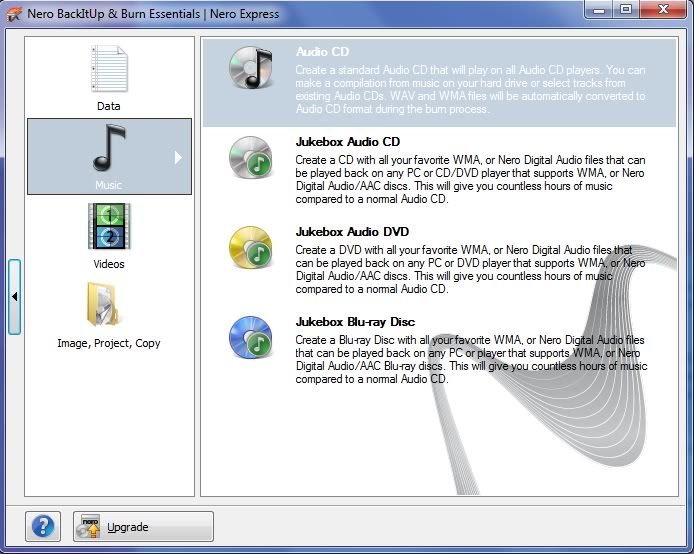694x554 pixels.
Task: Open the Videos filmstrip category icon
Action: pos(109,226)
